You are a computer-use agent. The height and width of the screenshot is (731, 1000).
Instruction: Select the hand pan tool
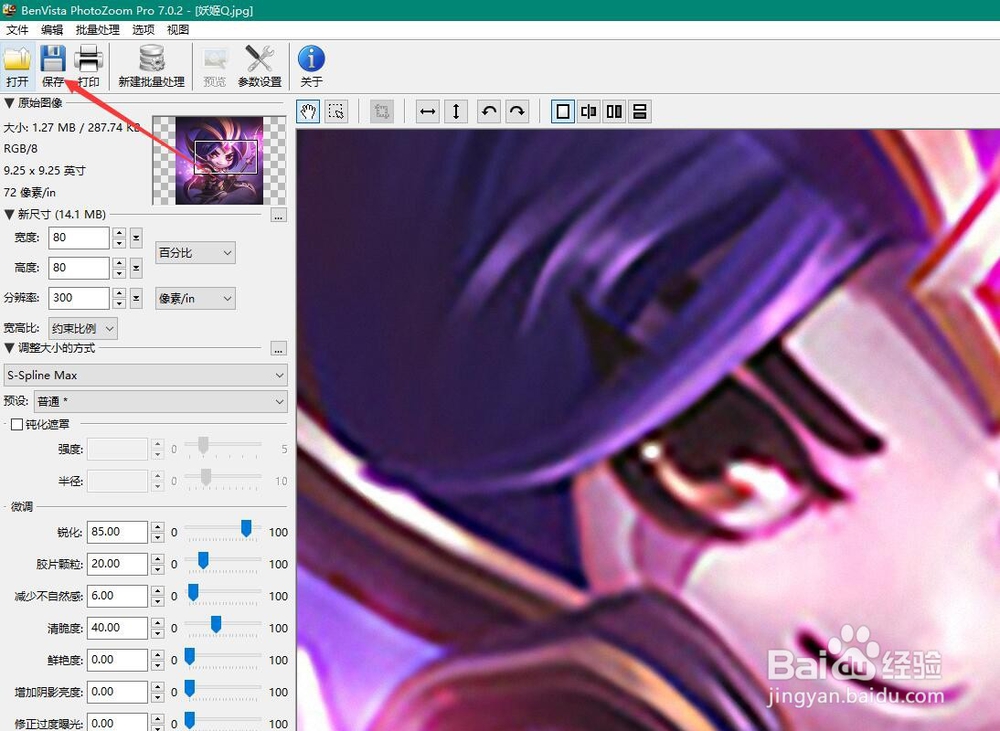(308, 112)
